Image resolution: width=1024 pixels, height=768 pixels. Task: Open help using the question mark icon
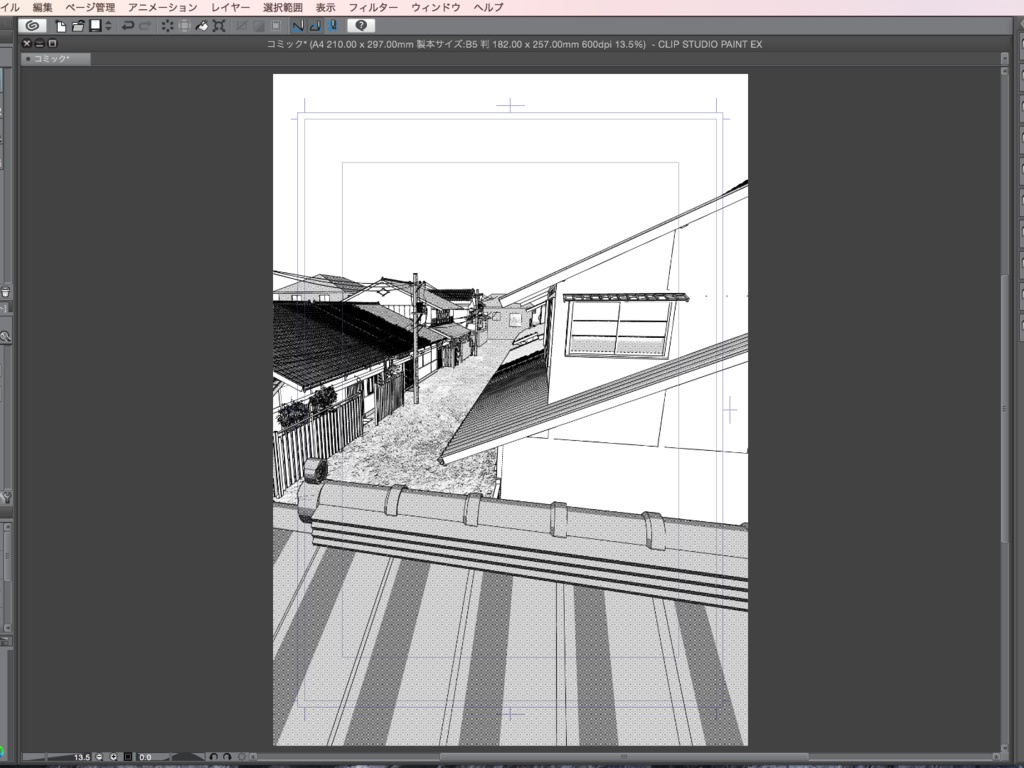[361, 26]
